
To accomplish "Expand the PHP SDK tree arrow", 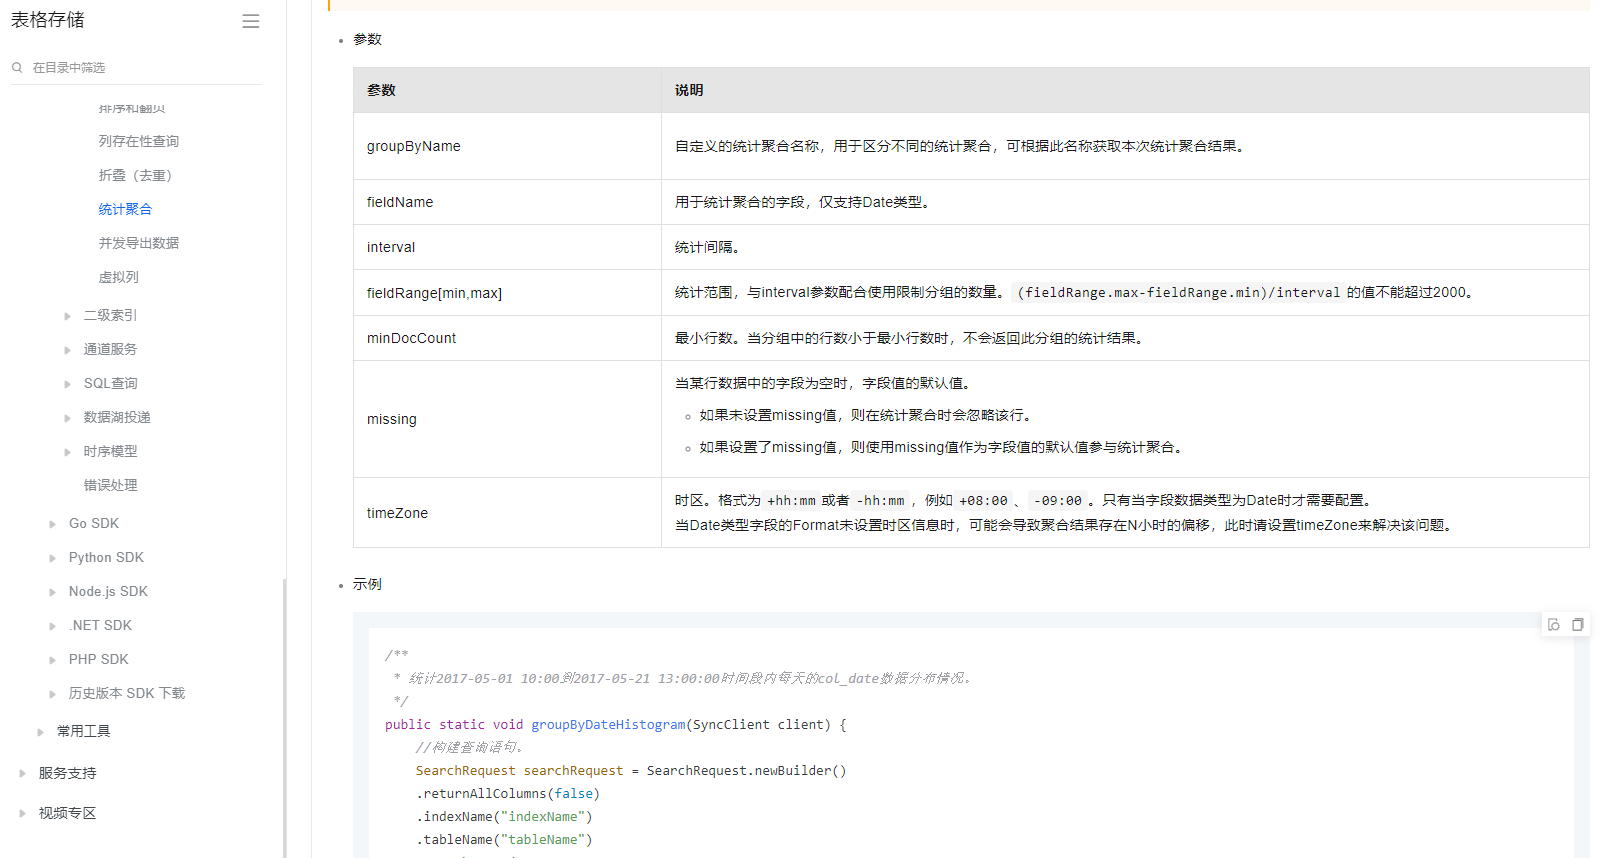I will tap(53, 660).
